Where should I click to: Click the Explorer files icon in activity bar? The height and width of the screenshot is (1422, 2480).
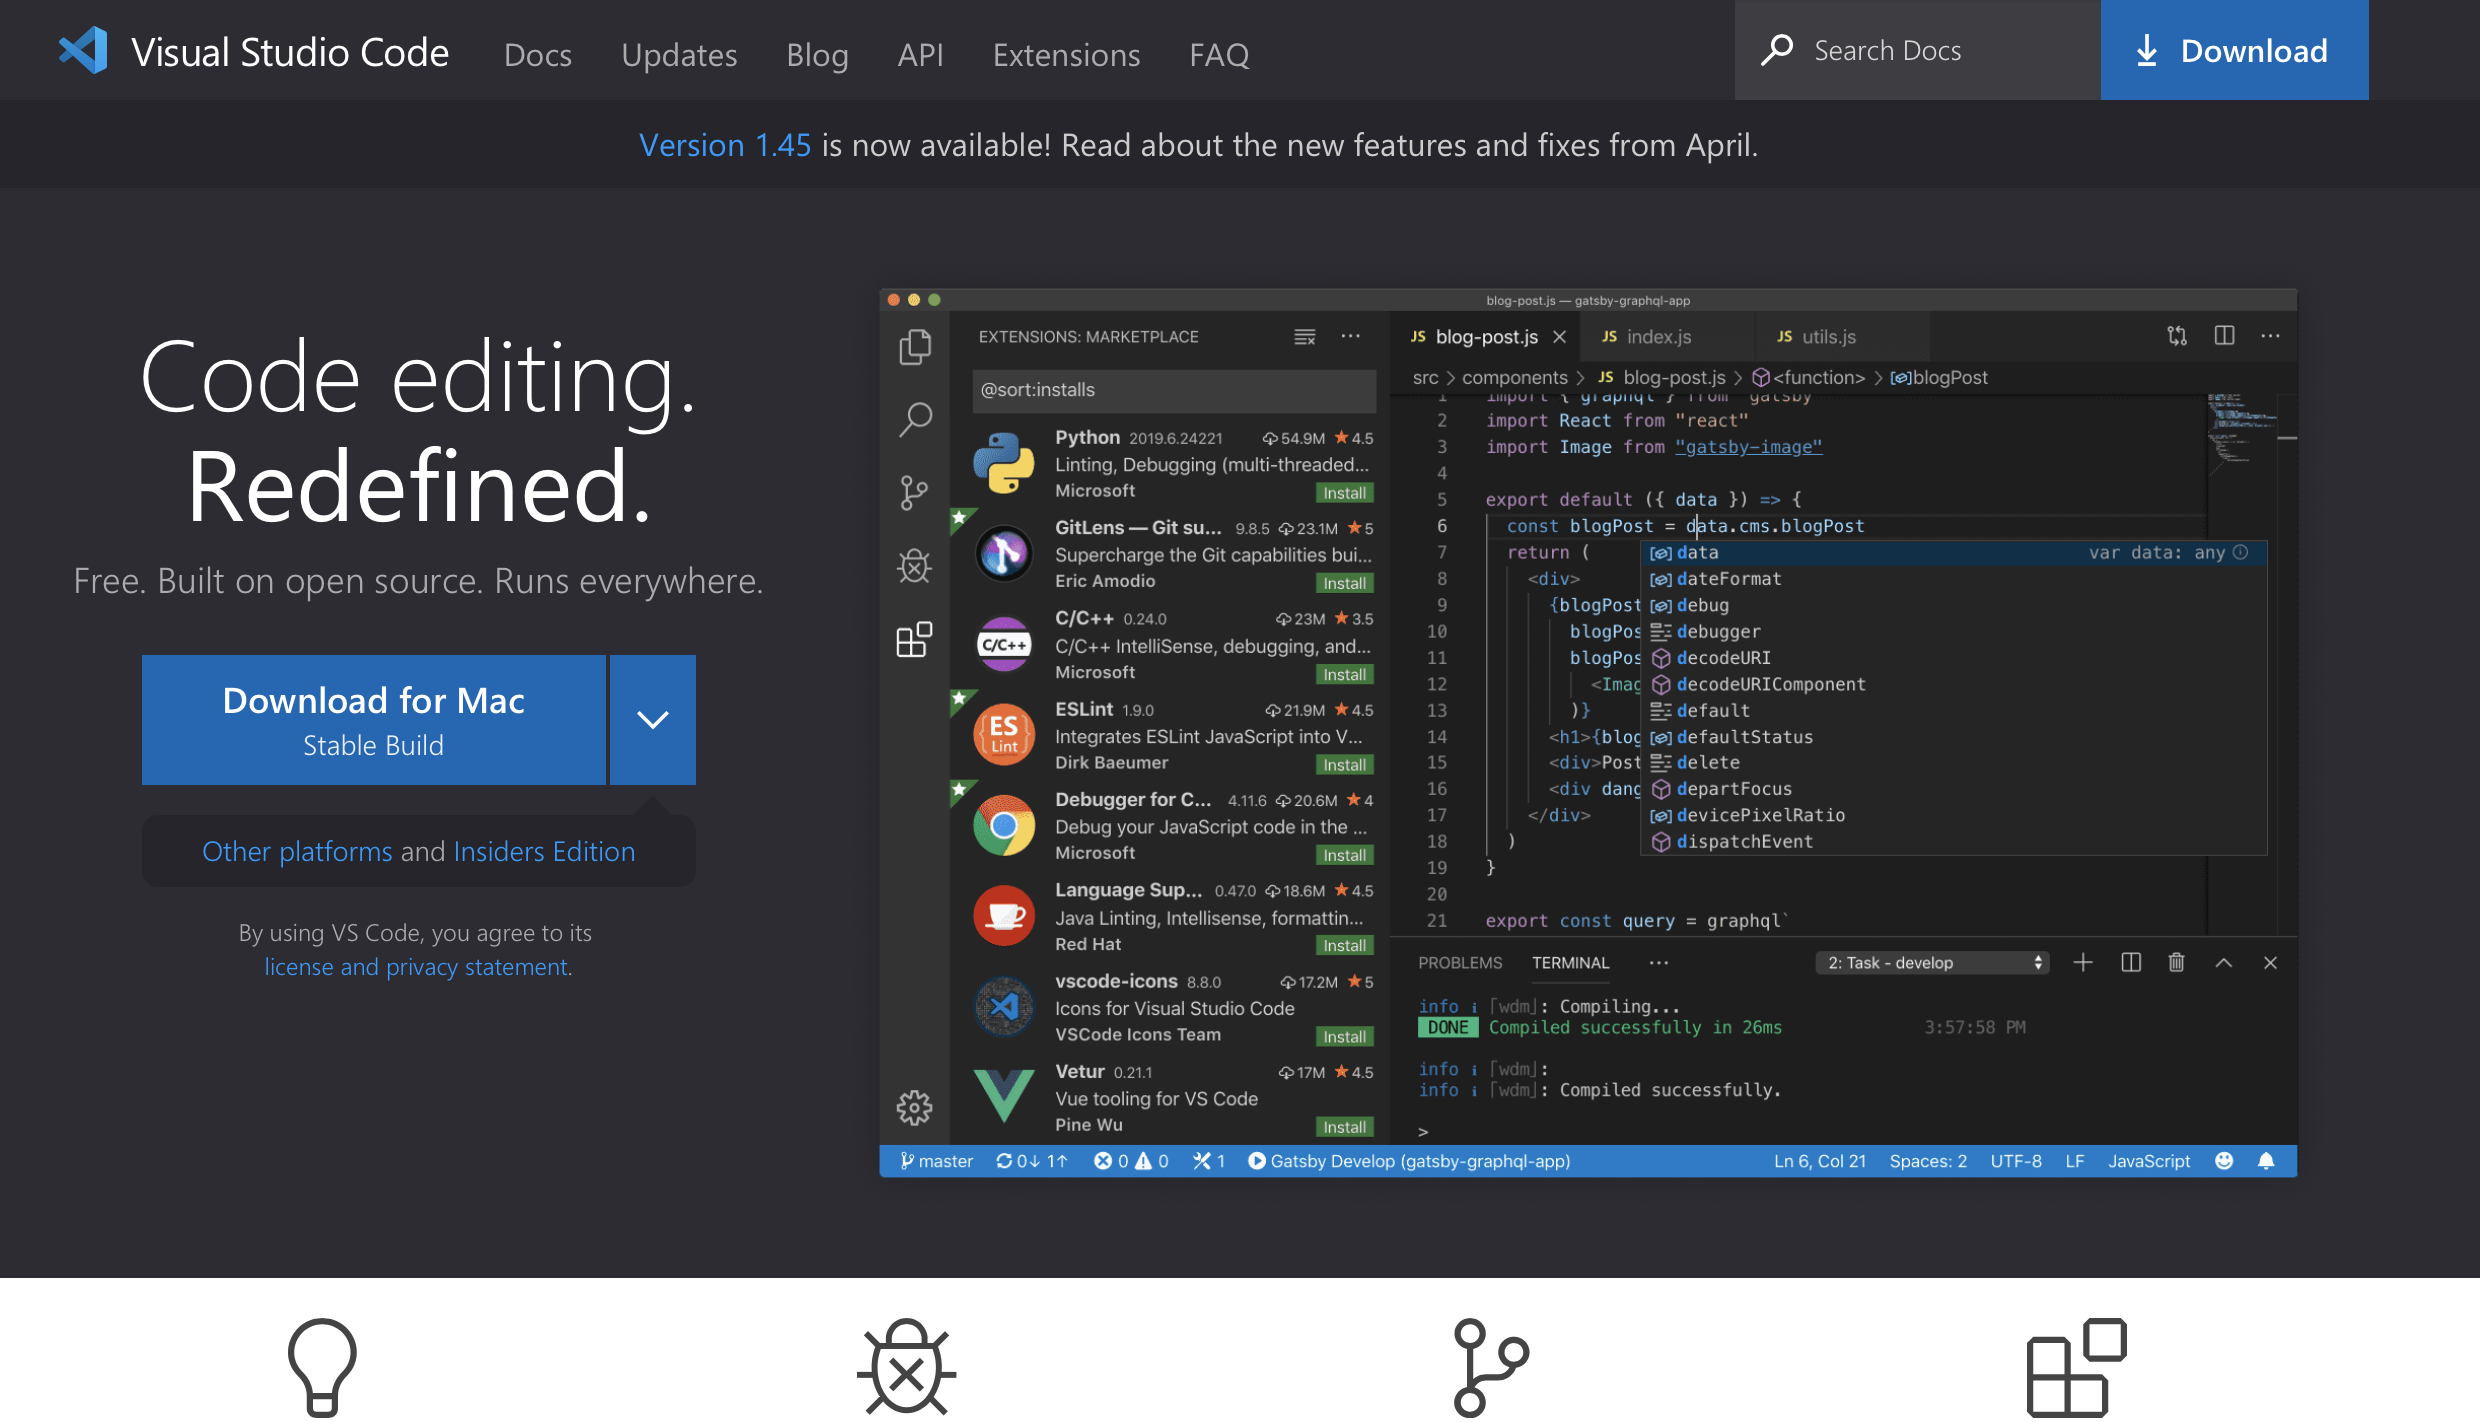tap(914, 347)
